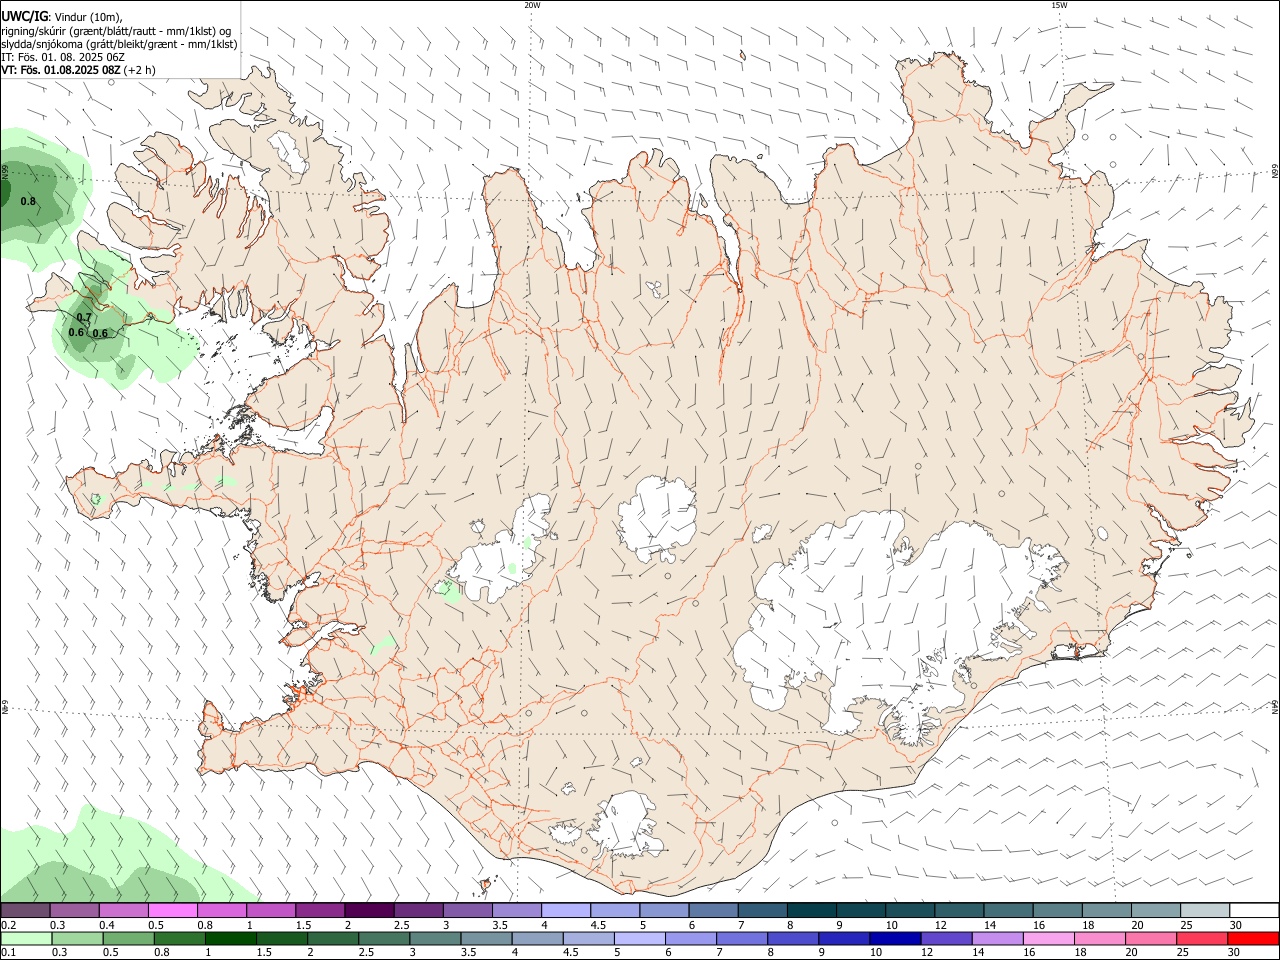Pick the red 25 swatch in the rain scale
This screenshot has height=960, width=1280.
pyautogui.click(x=1201, y=938)
